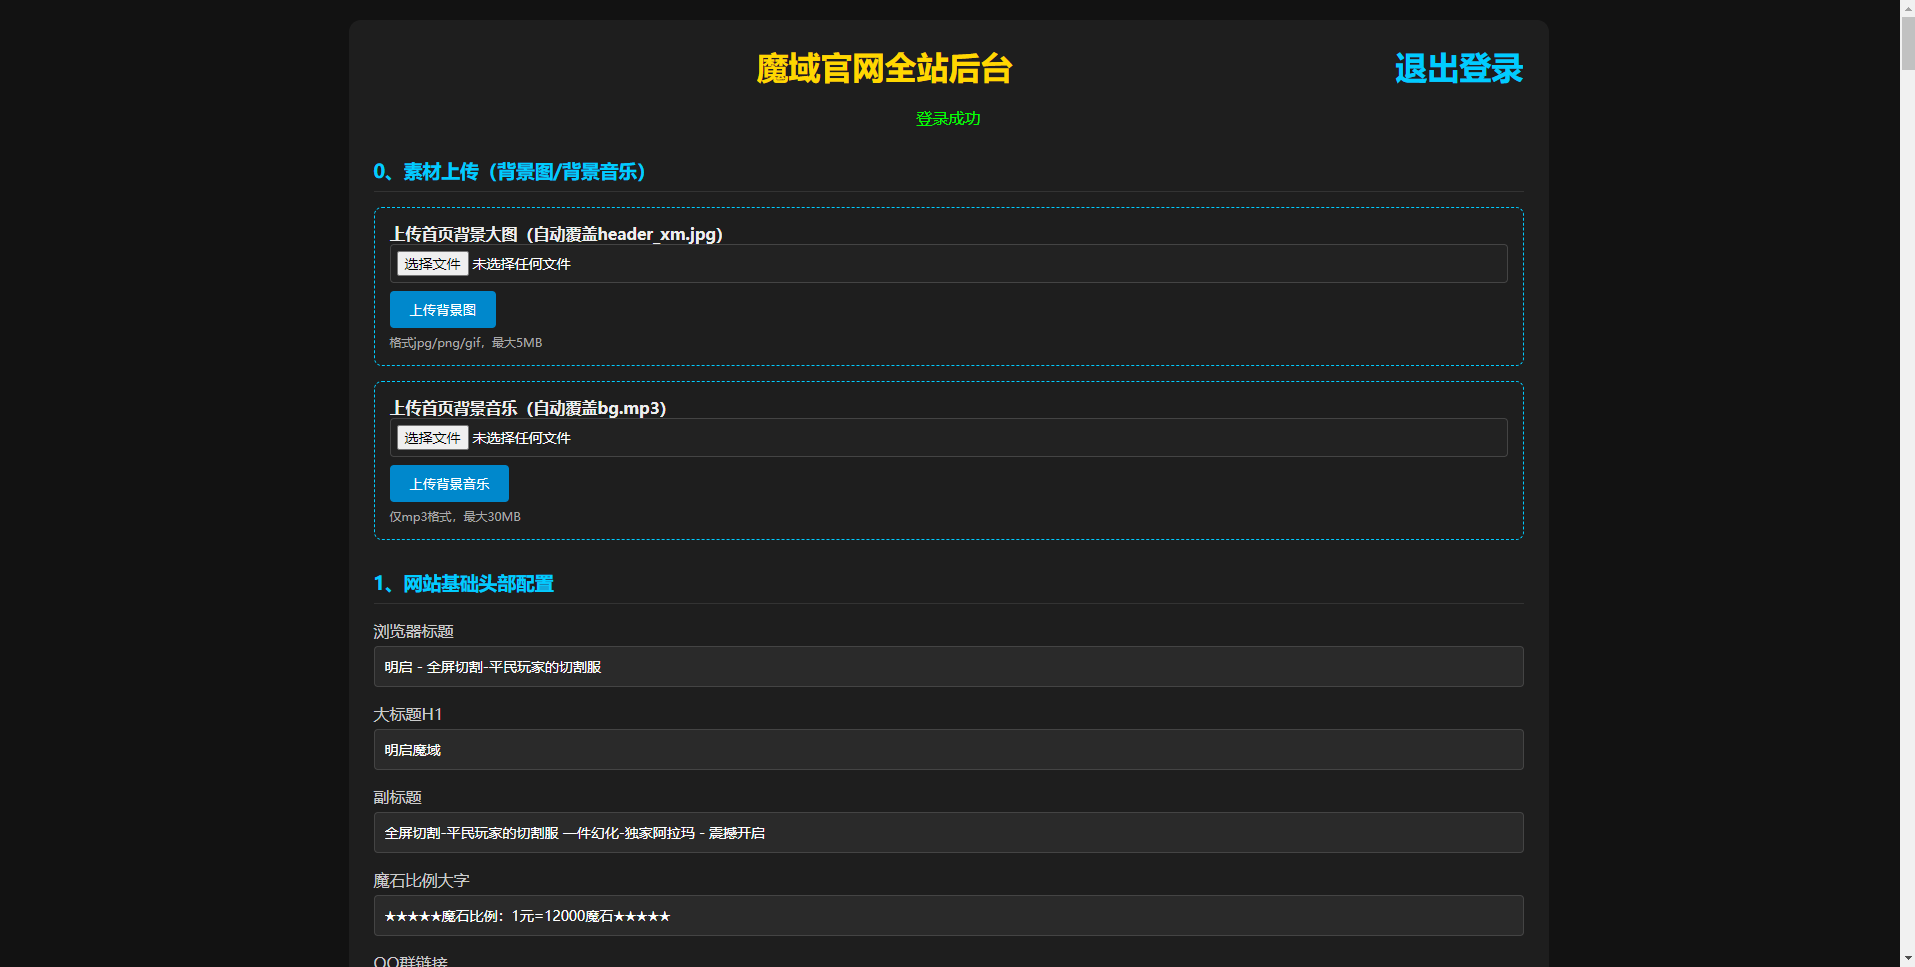The width and height of the screenshot is (1915, 967).
Task: Choose file for background music upload
Action: point(433,438)
